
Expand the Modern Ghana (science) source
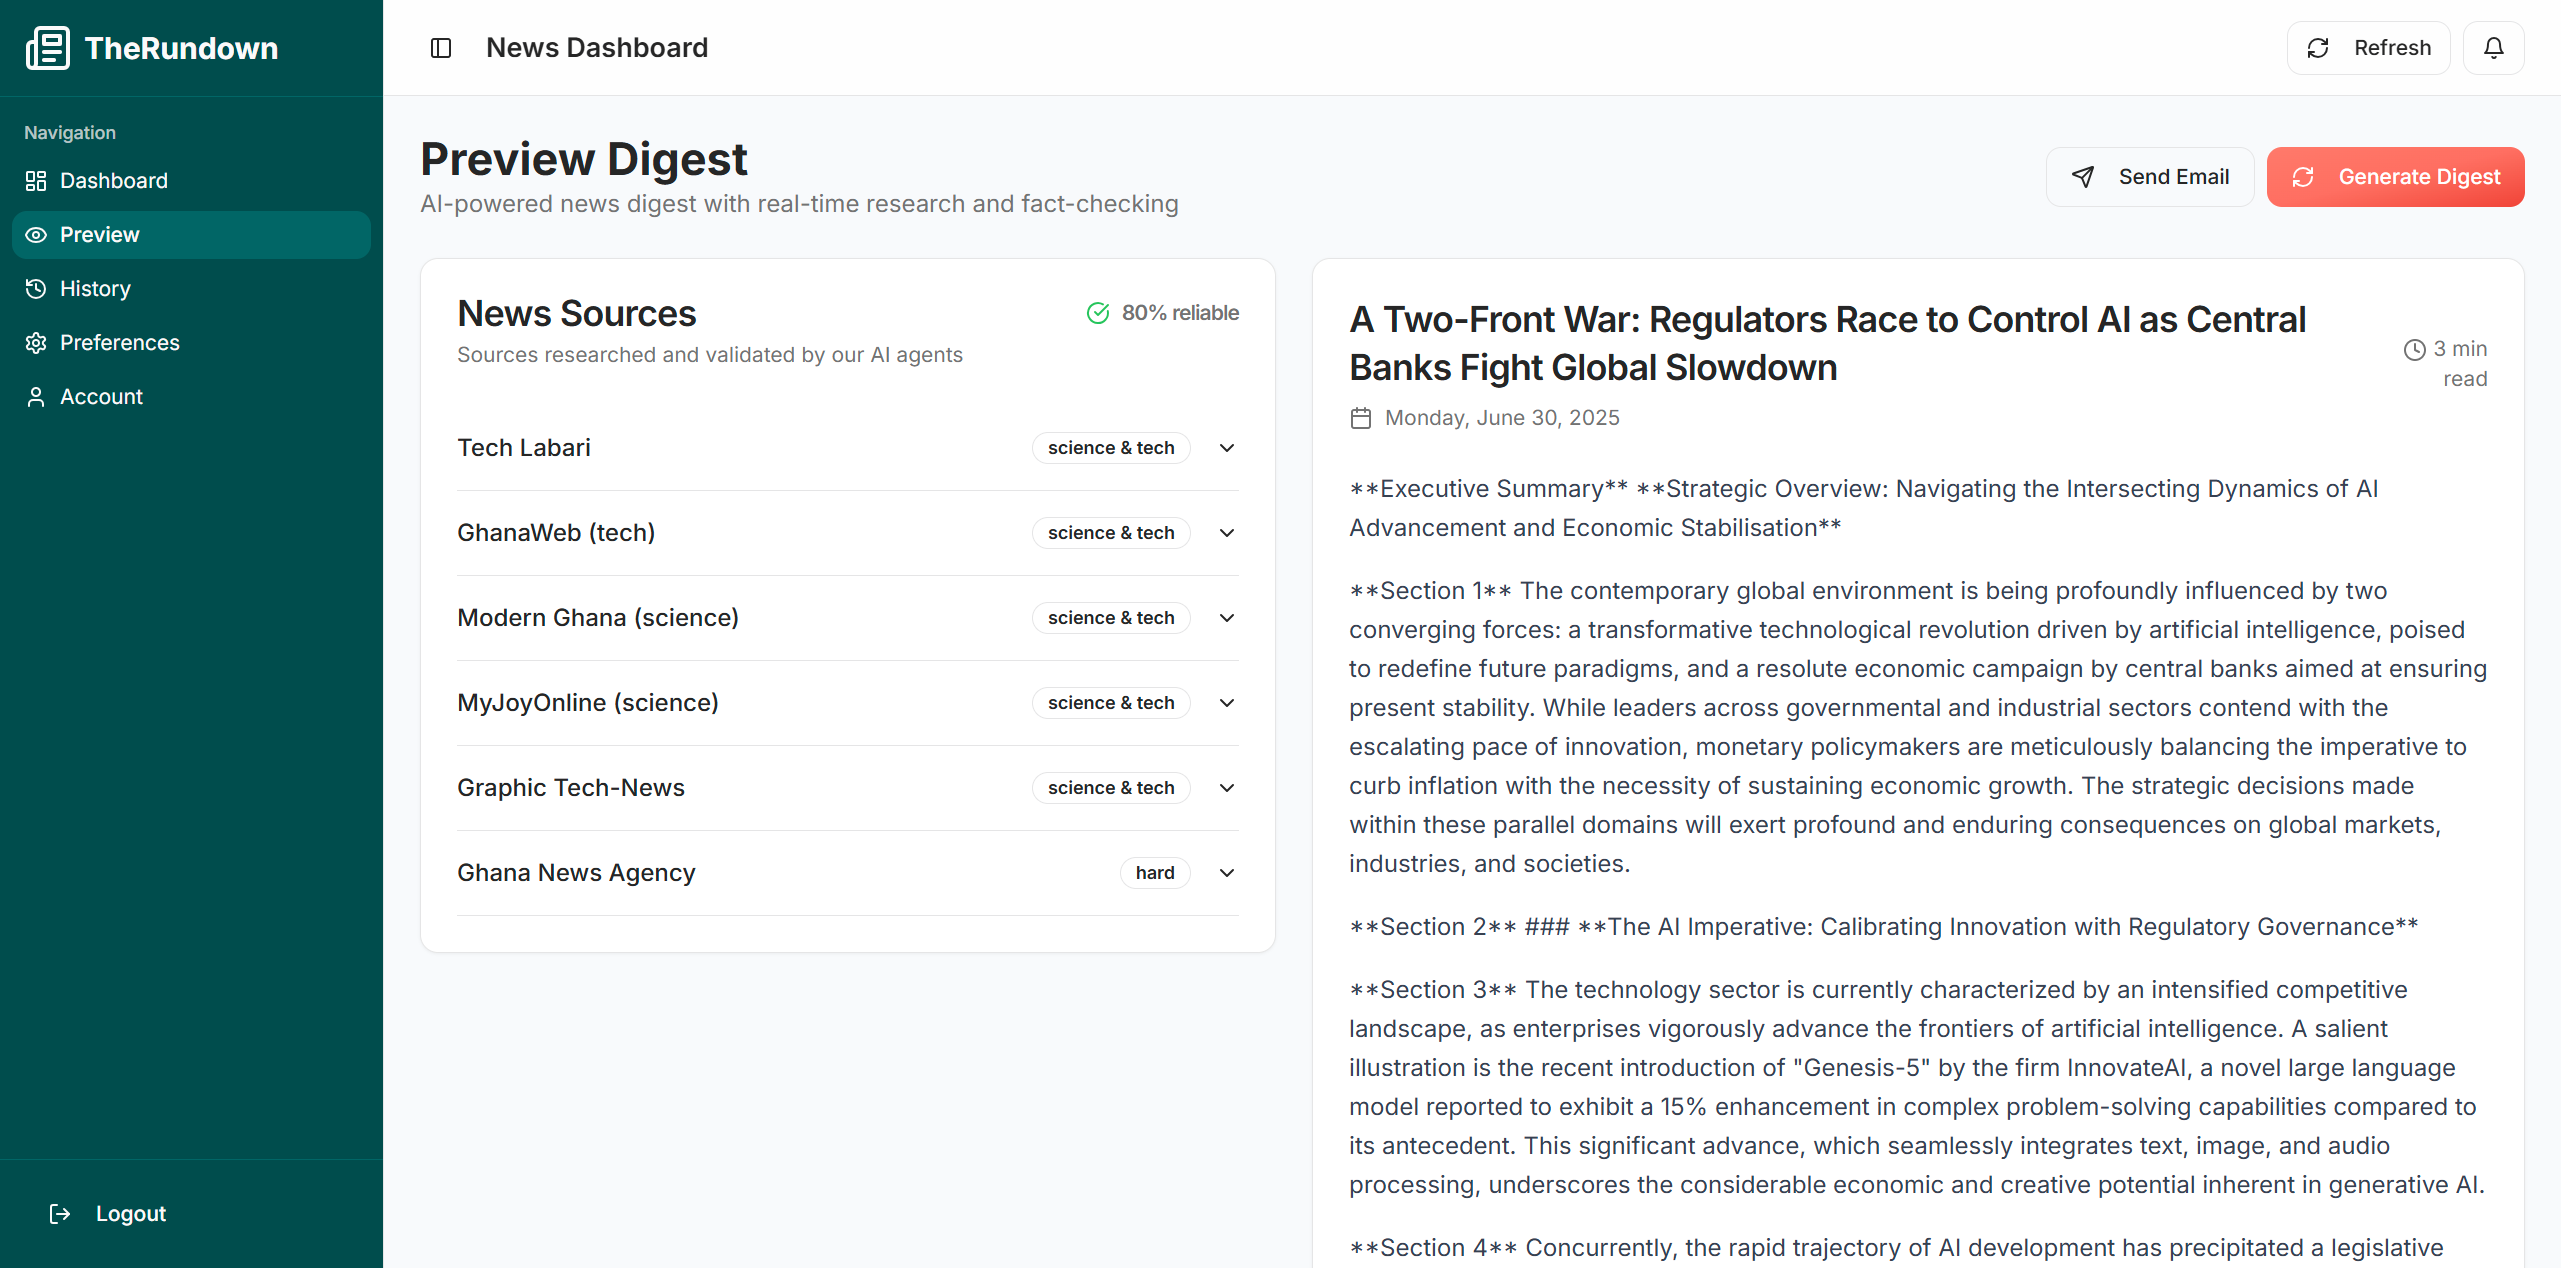[1227, 618]
